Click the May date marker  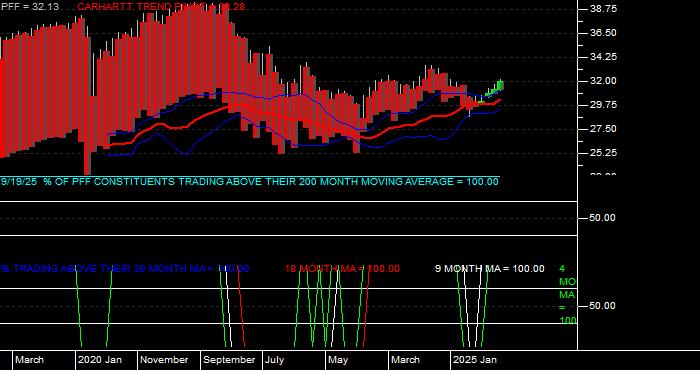point(338,360)
